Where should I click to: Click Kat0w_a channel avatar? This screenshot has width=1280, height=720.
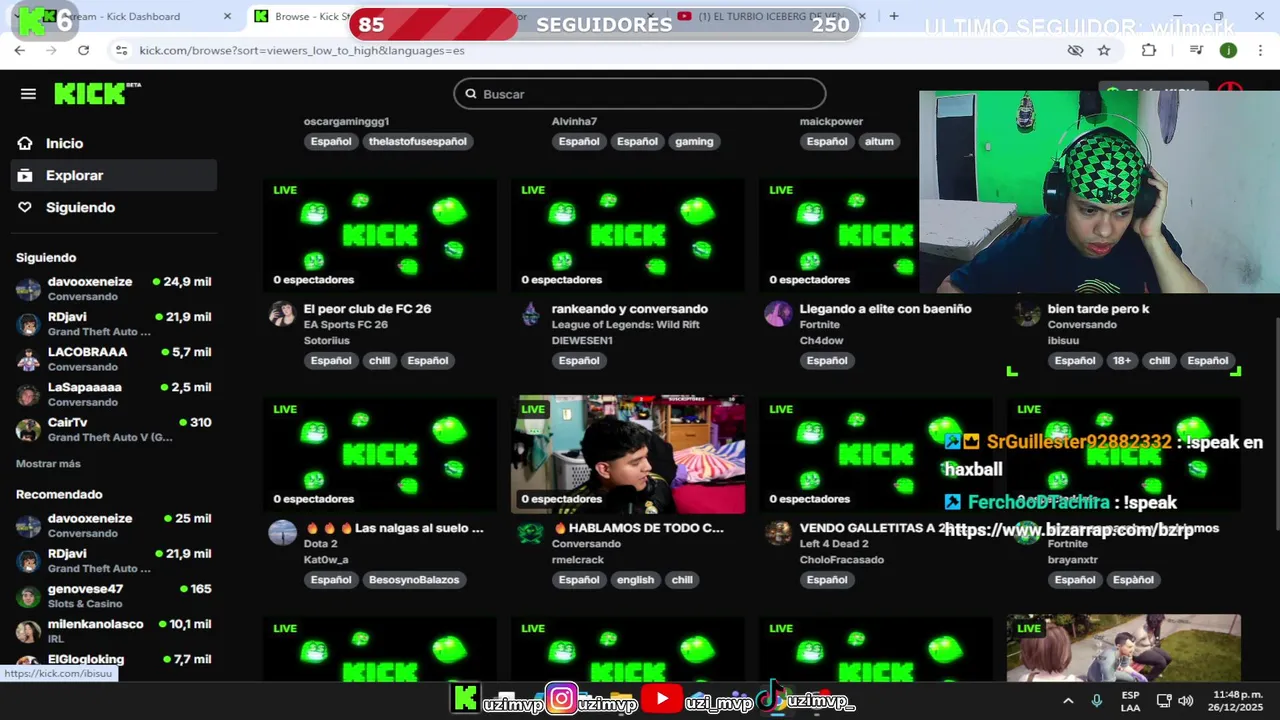point(282,532)
